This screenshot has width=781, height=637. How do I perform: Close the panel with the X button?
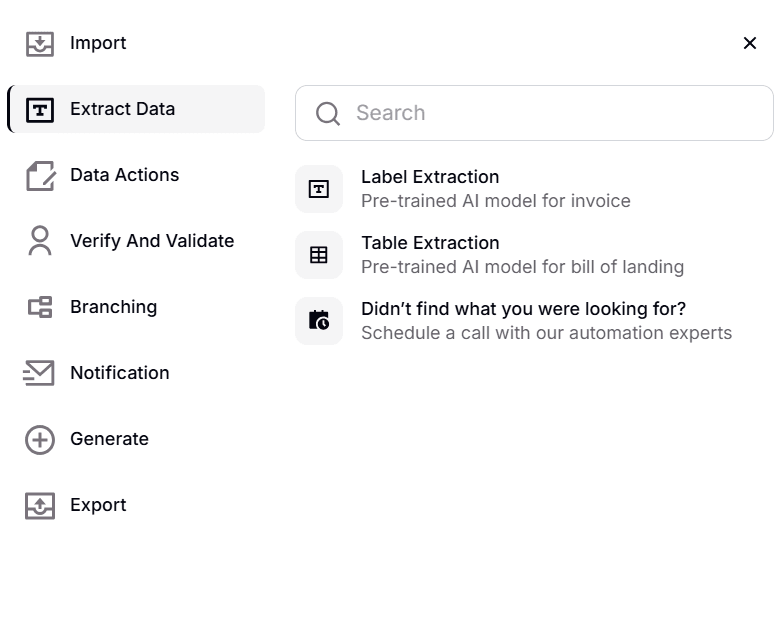[750, 43]
